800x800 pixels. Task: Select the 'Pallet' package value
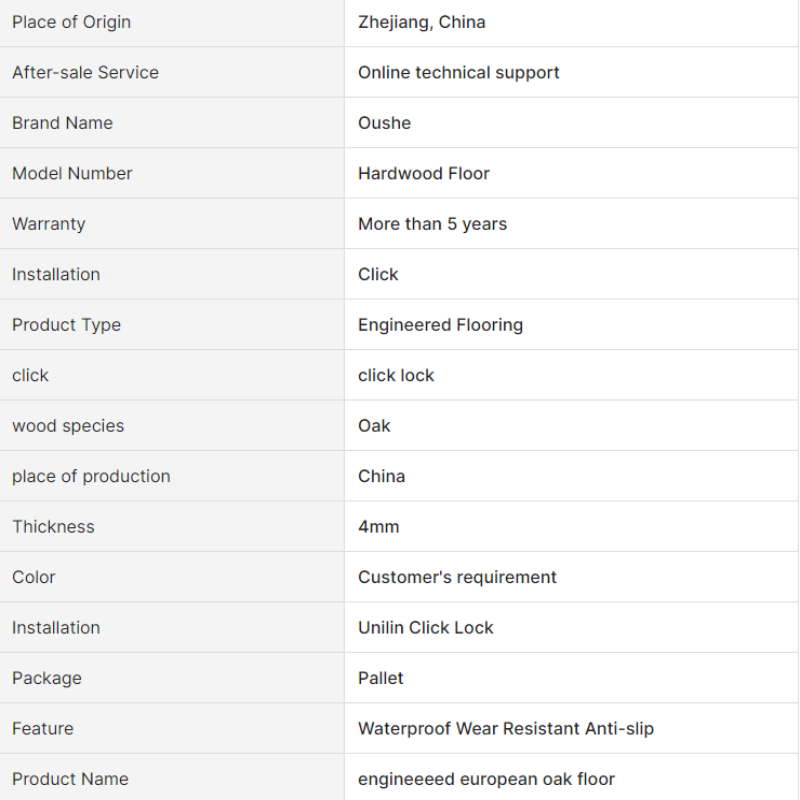coord(380,678)
